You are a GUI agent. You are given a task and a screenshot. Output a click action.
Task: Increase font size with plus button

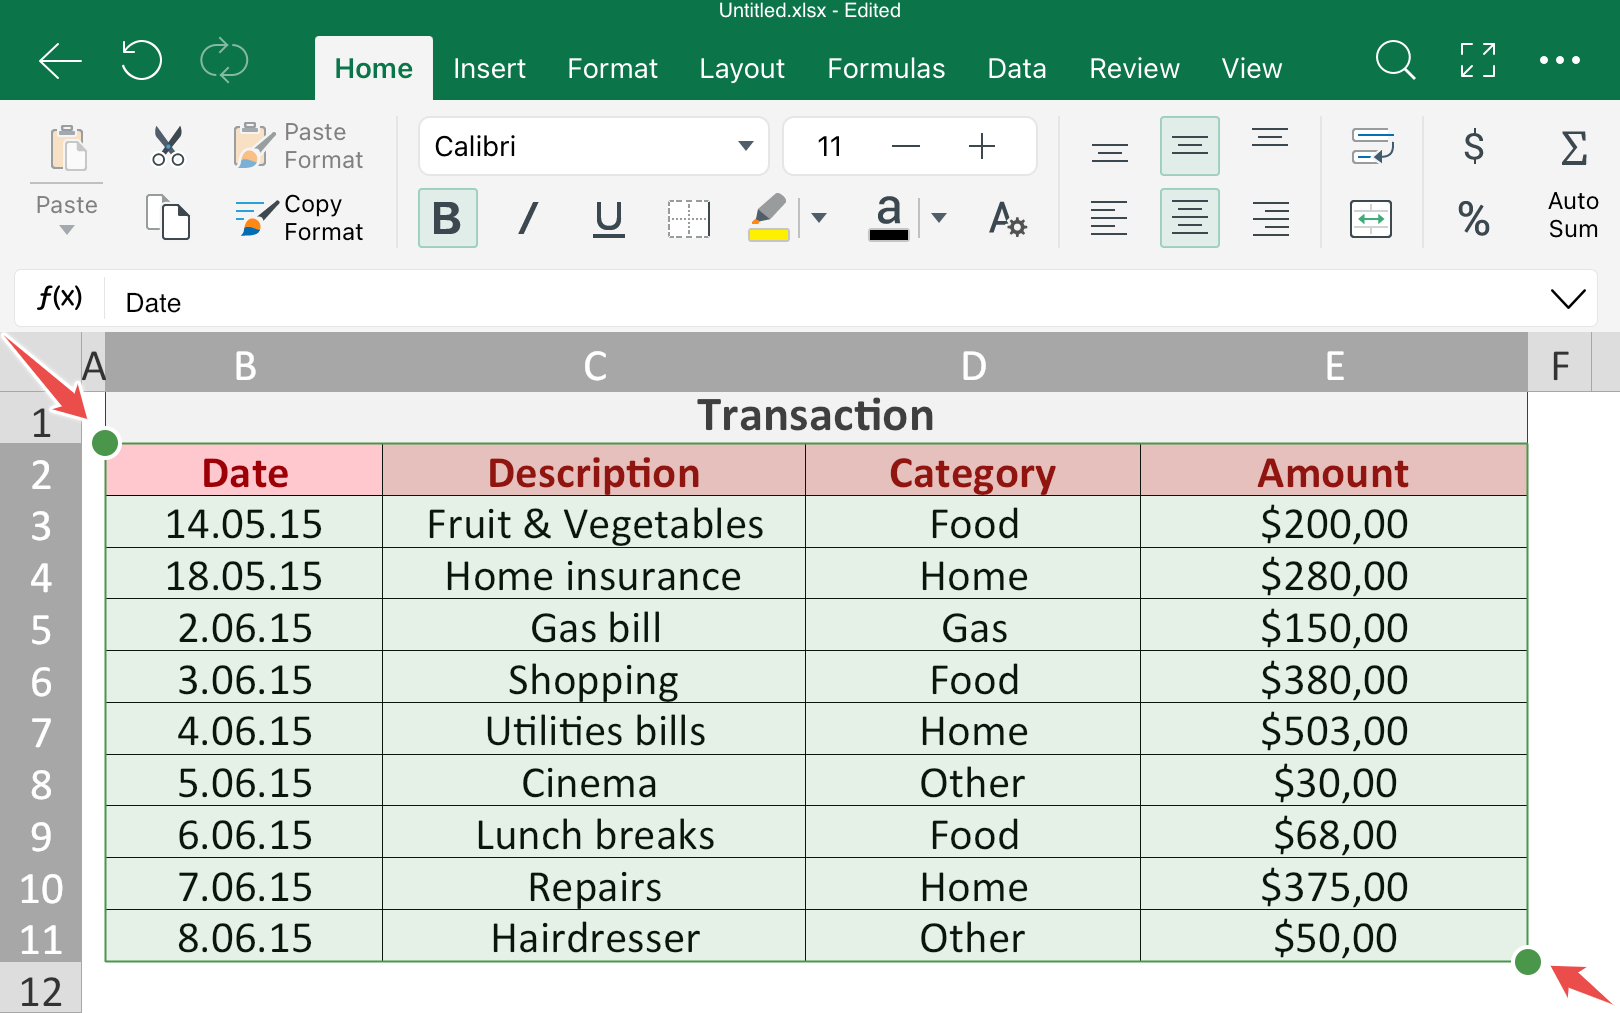982,146
